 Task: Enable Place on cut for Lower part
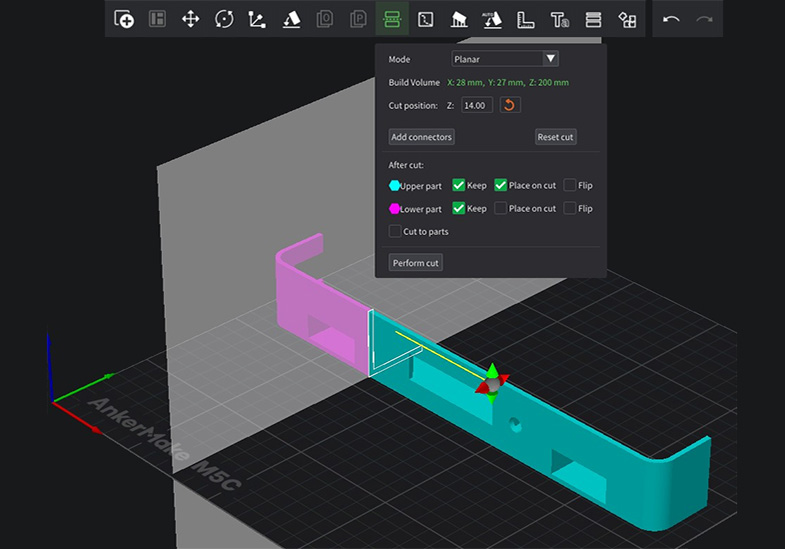[x=501, y=208]
